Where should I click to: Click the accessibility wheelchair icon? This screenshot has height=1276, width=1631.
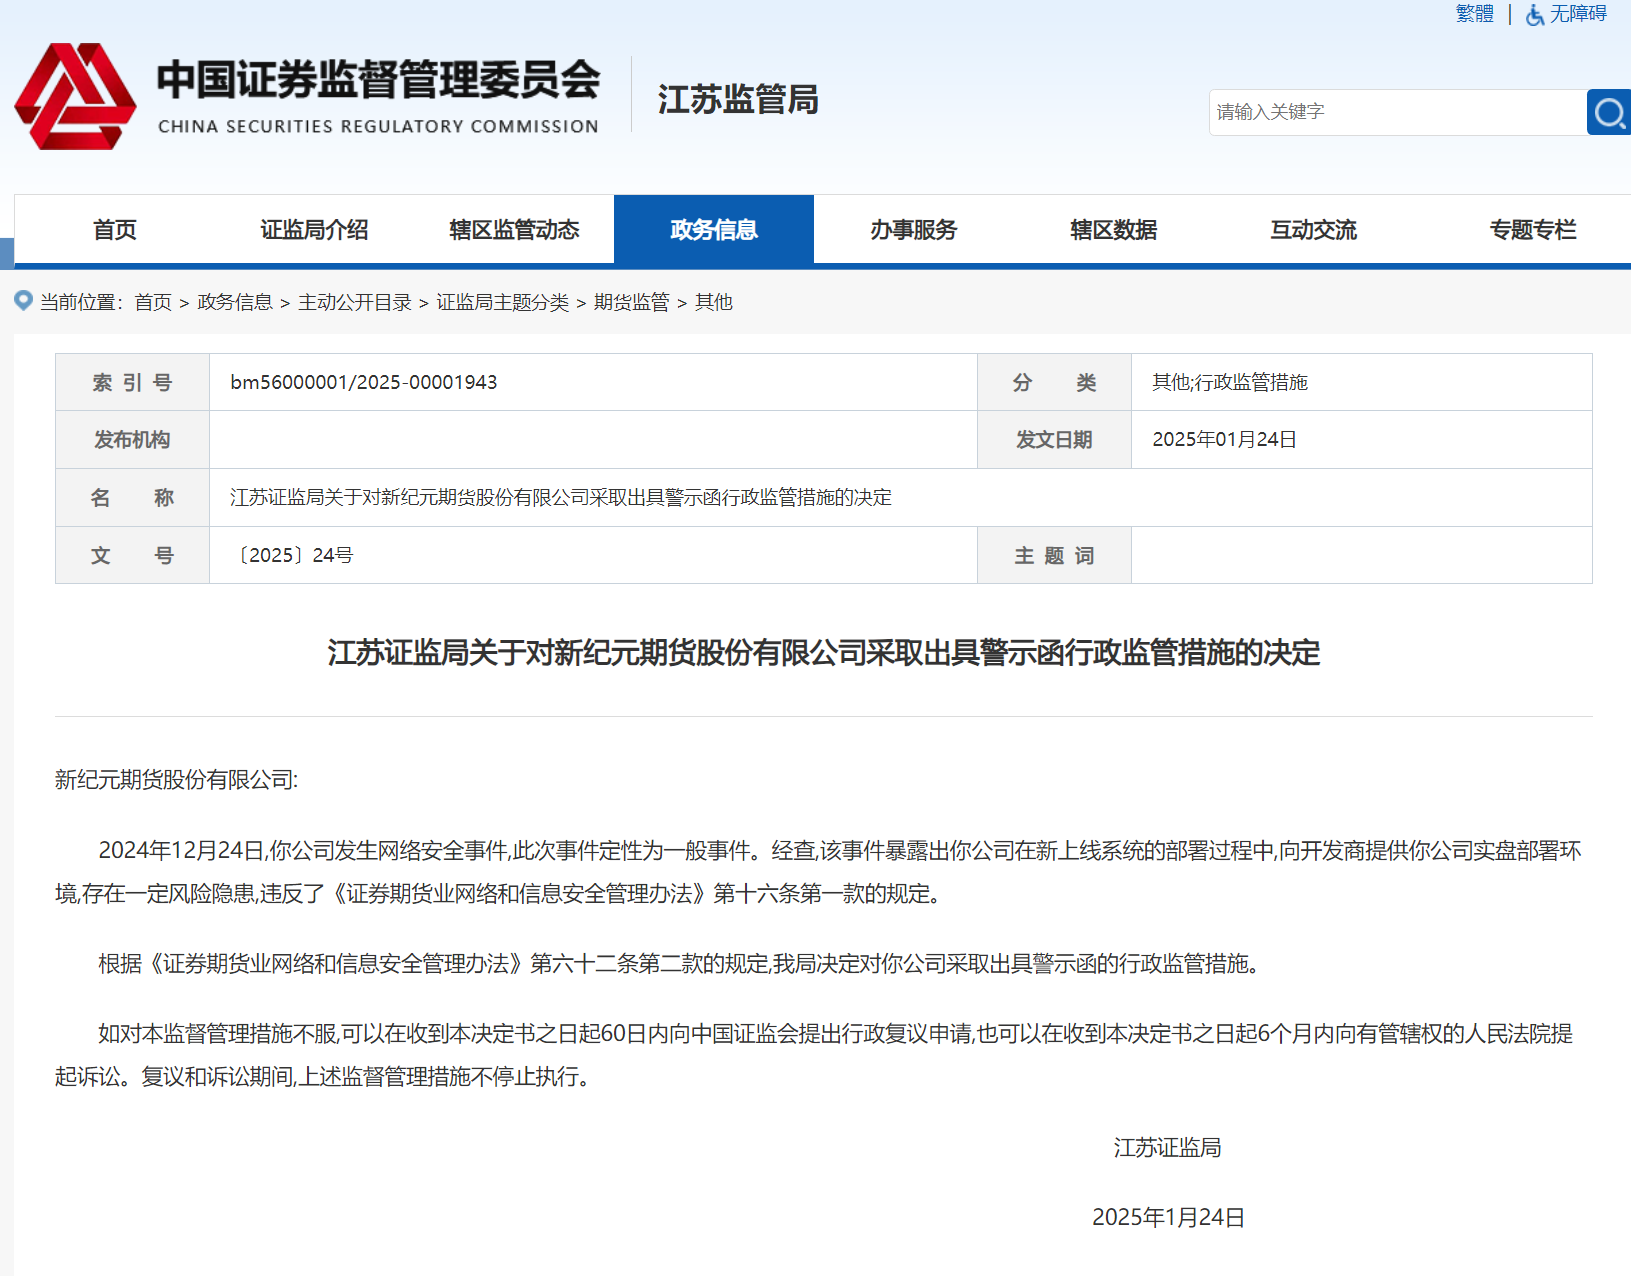pos(1534,15)
